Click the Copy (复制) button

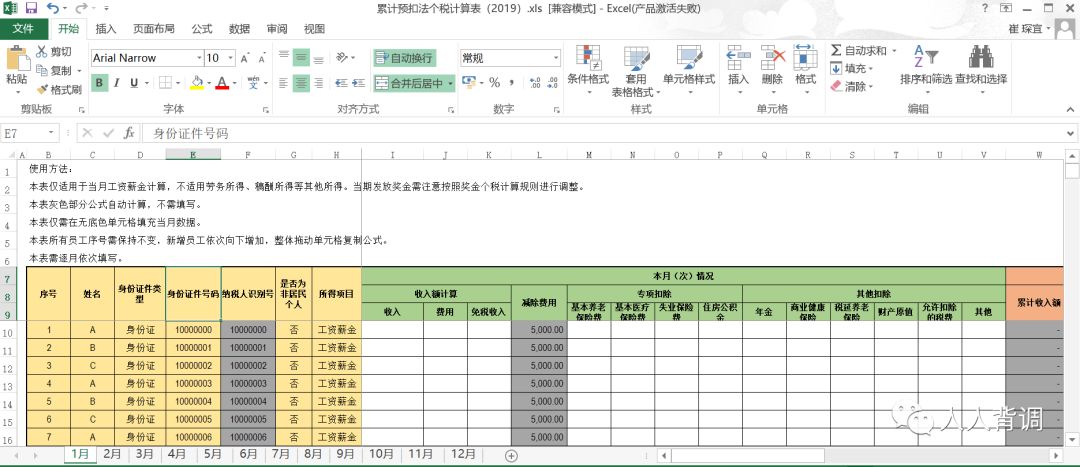(x=58, y=70)
